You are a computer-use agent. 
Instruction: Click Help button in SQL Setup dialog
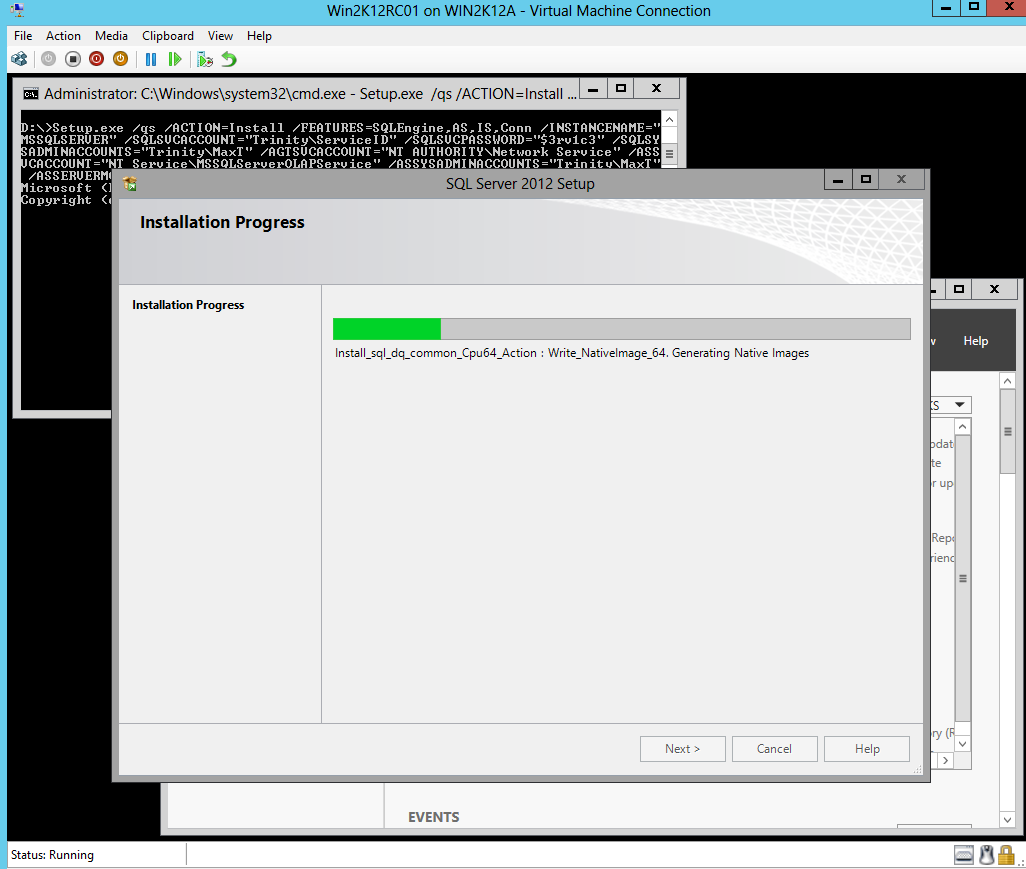pyautogui.click(x=867, y=749)
